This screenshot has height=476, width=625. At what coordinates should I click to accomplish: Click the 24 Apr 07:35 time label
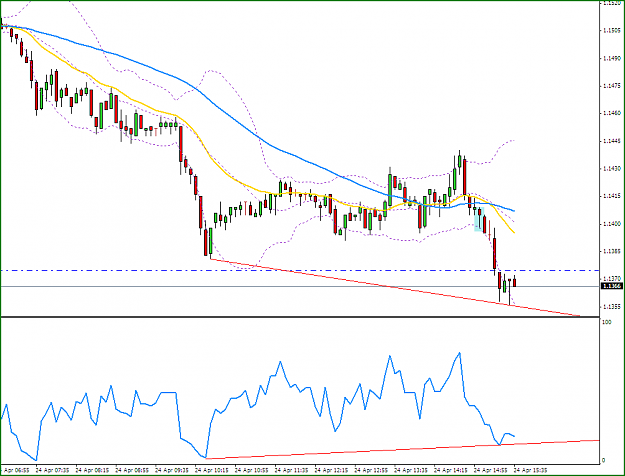pos(52,470)
